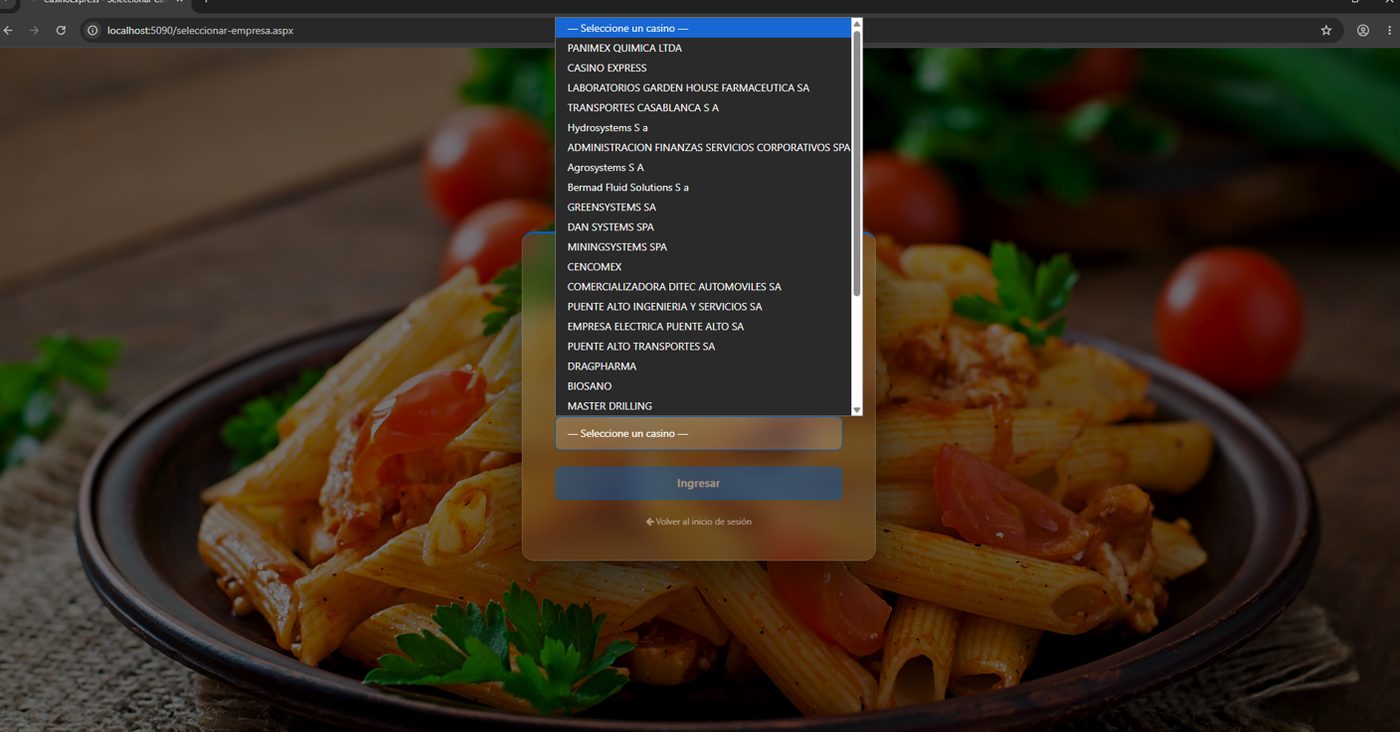Screen dimensions: 1400x732
Task: Choose PANIMEX QUIMICA LTDA
Action: tap(703, 48)
